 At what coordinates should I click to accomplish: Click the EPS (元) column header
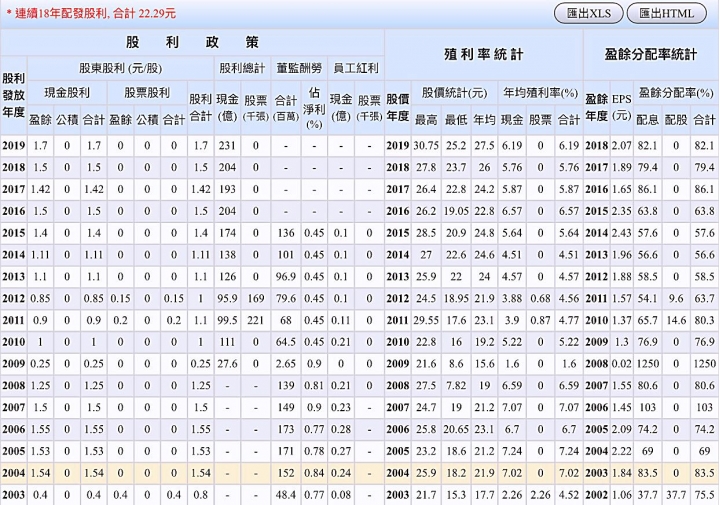[622, 107]
